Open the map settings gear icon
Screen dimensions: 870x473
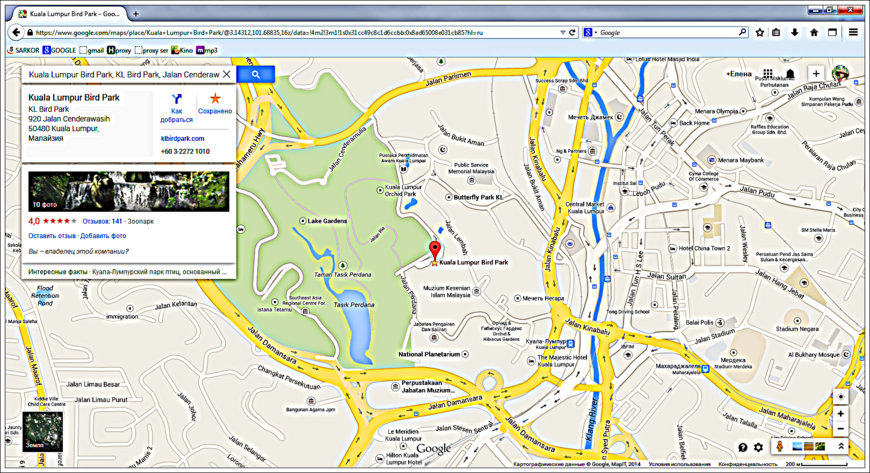point(758,447)
